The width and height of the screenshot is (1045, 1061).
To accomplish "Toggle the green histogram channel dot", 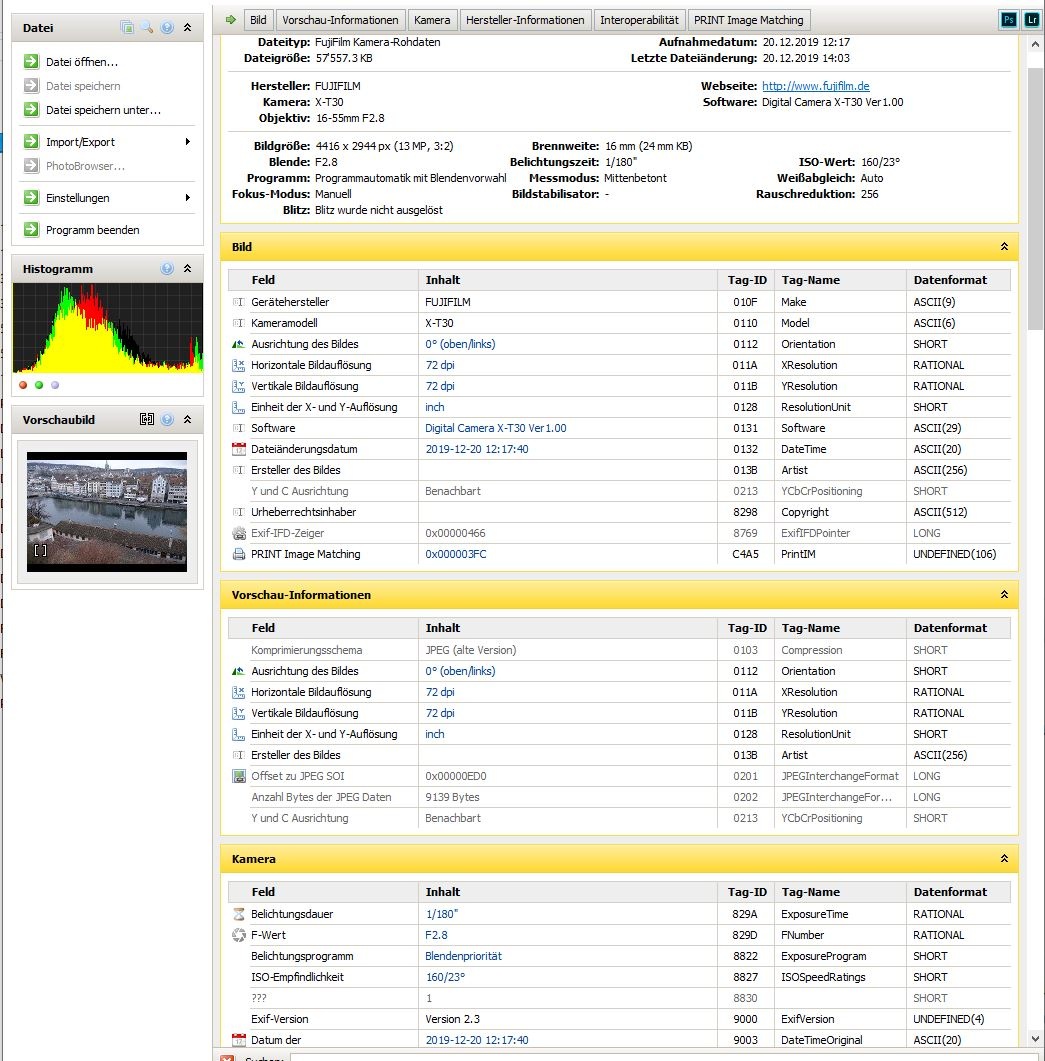I will point(39,385).
